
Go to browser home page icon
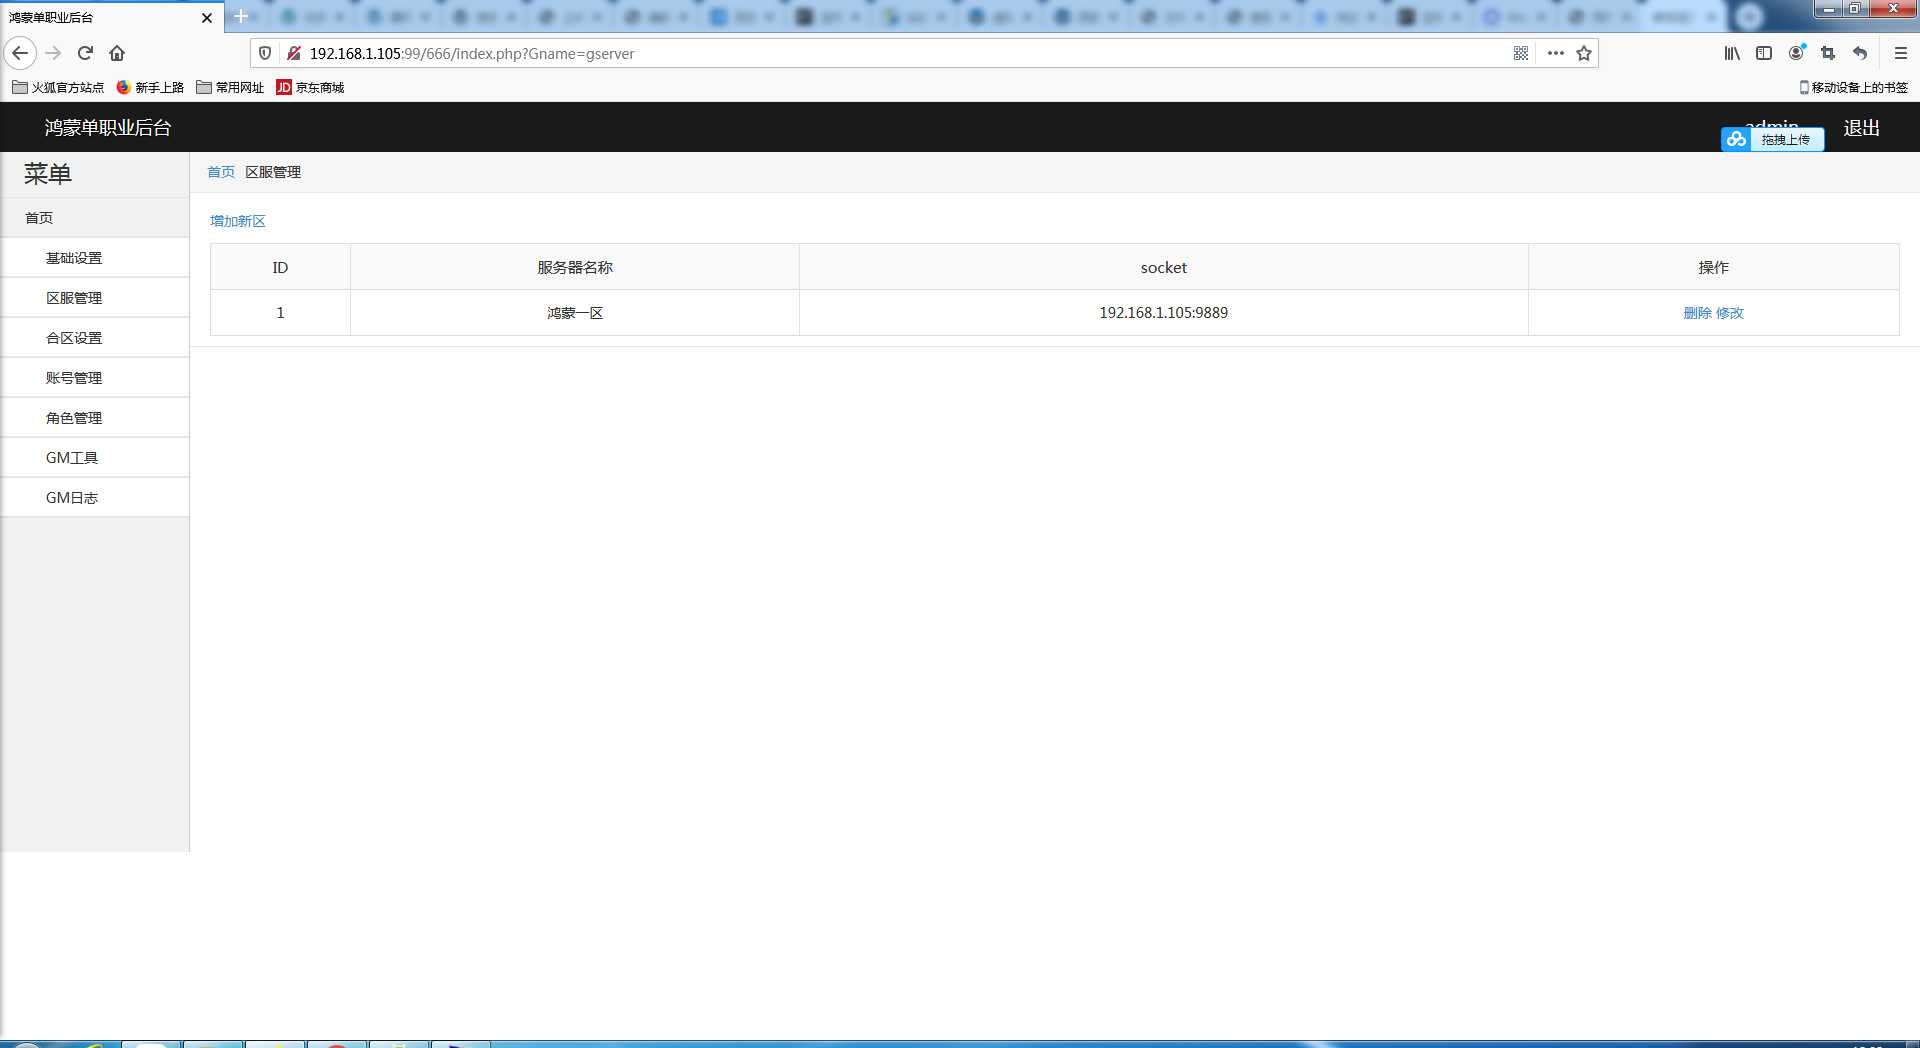pos(117,53)
